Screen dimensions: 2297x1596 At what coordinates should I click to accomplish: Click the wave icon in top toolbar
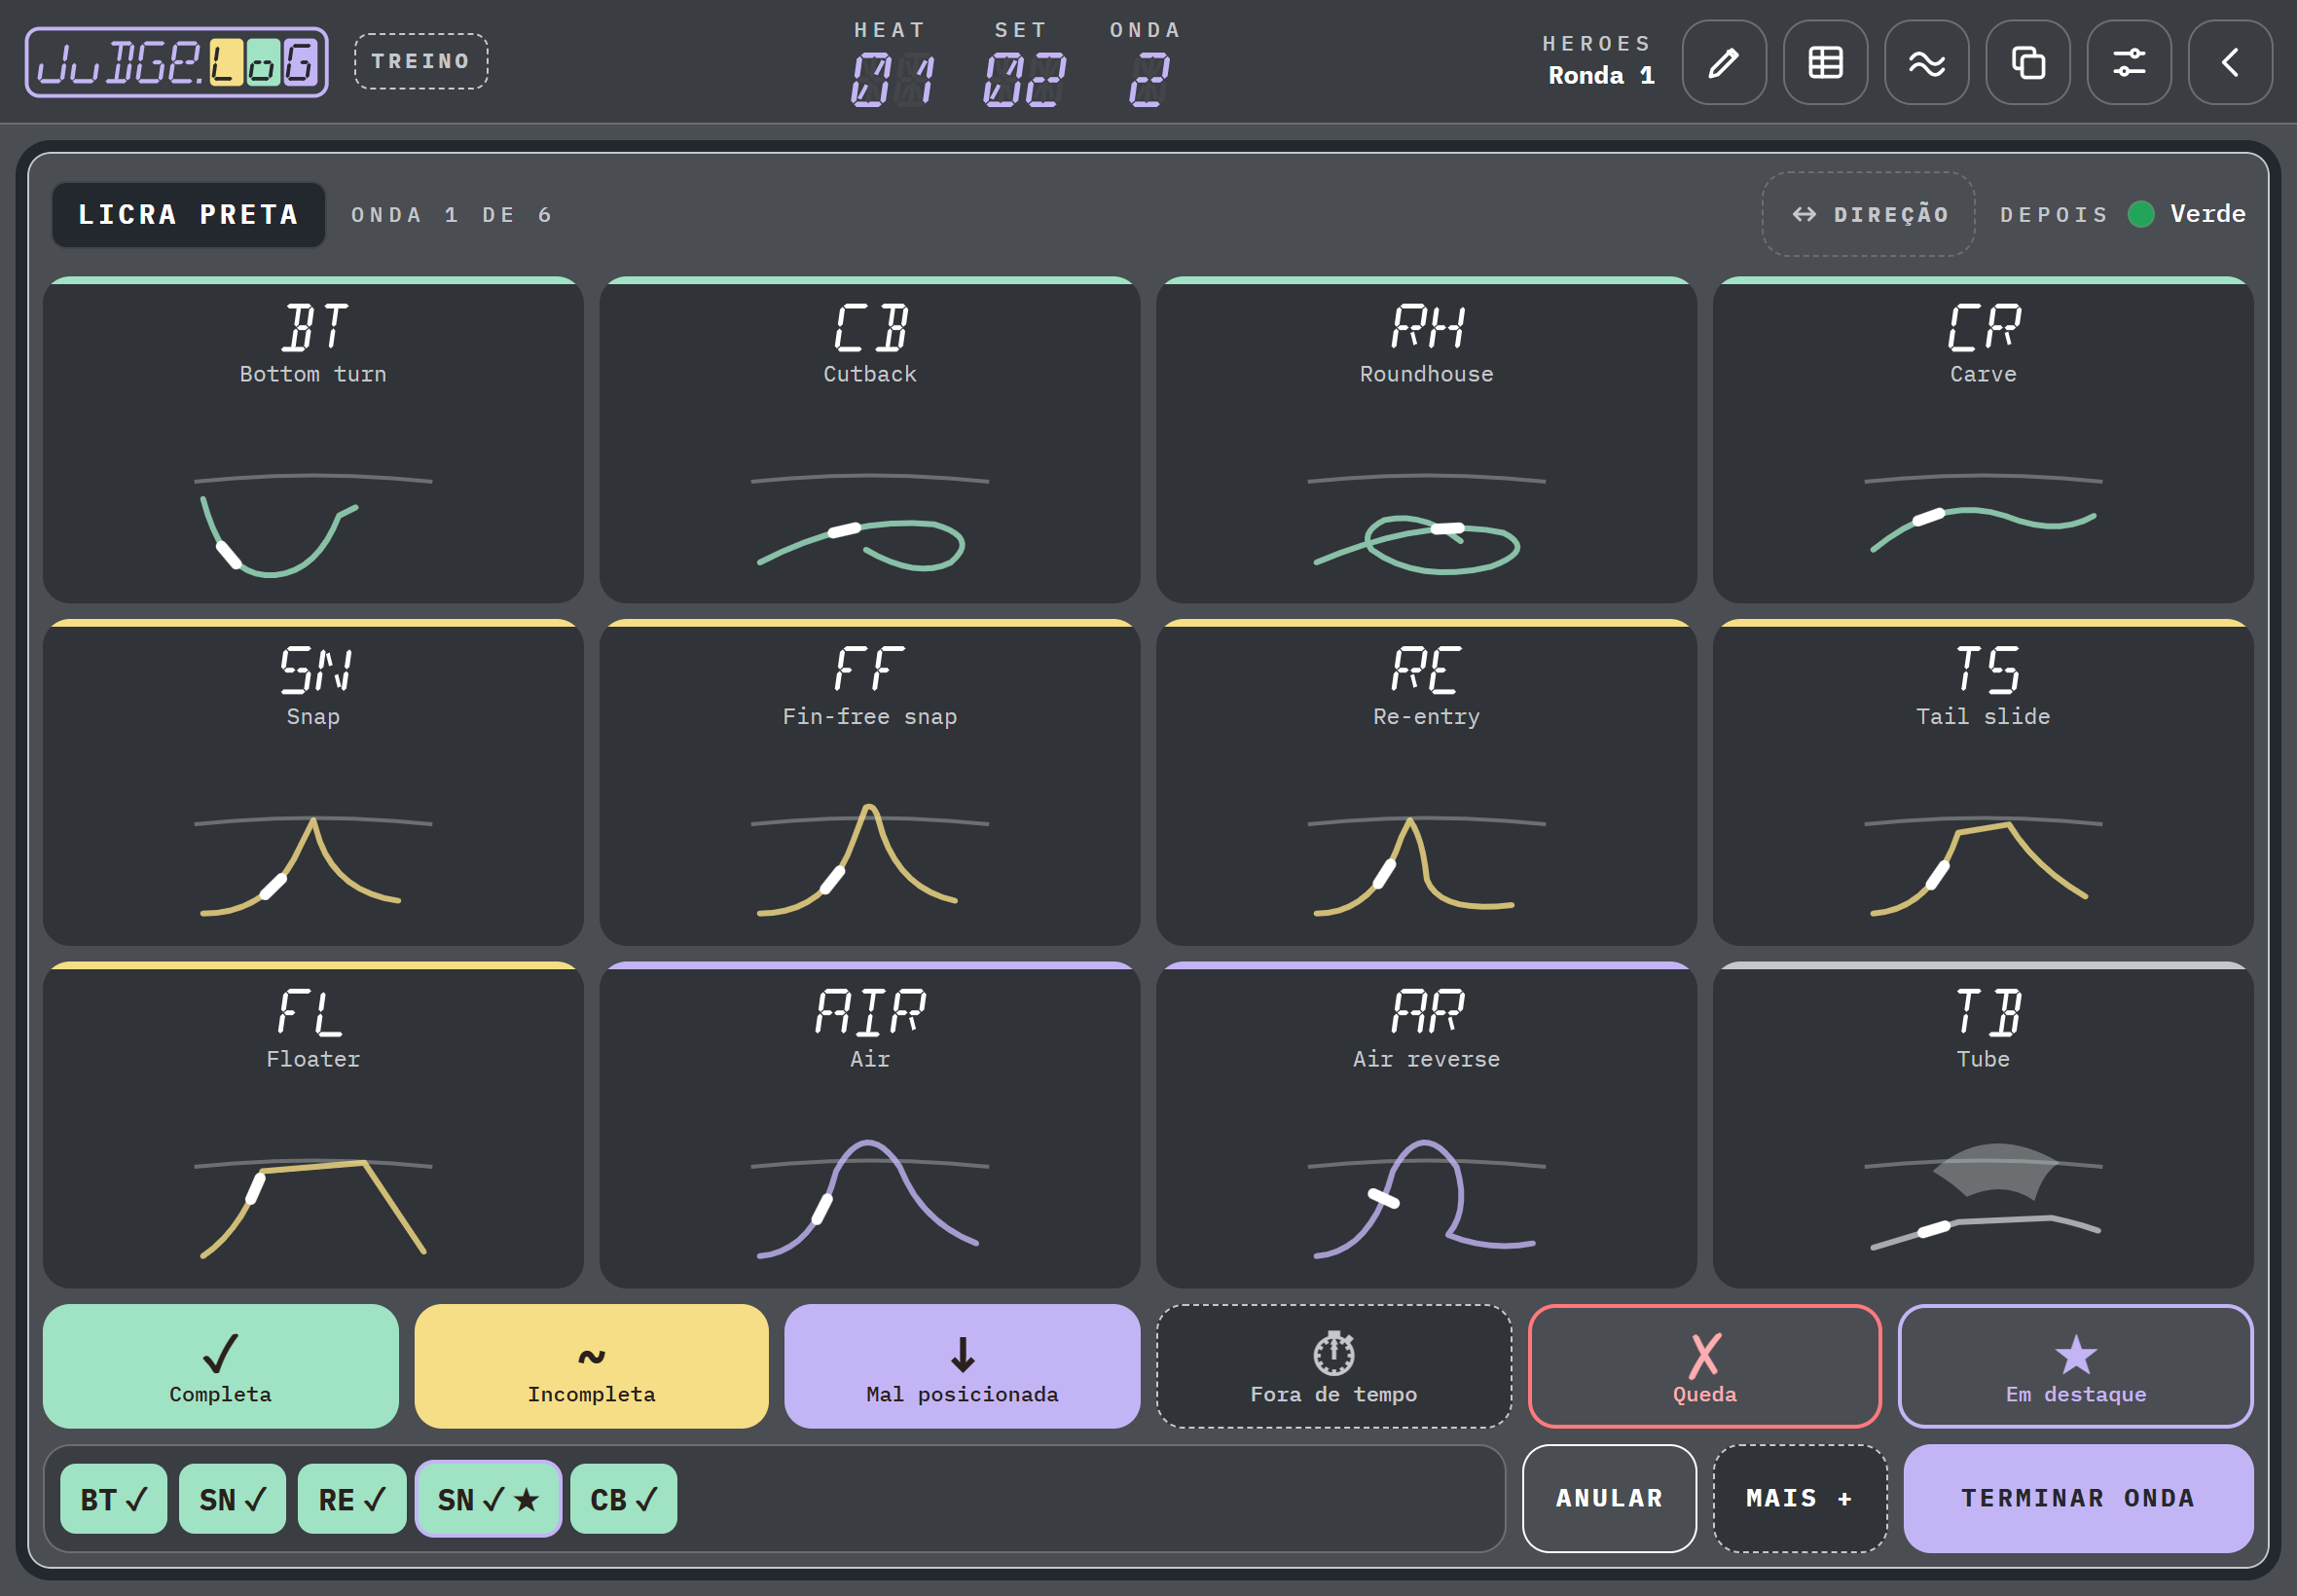[1926, 63]
